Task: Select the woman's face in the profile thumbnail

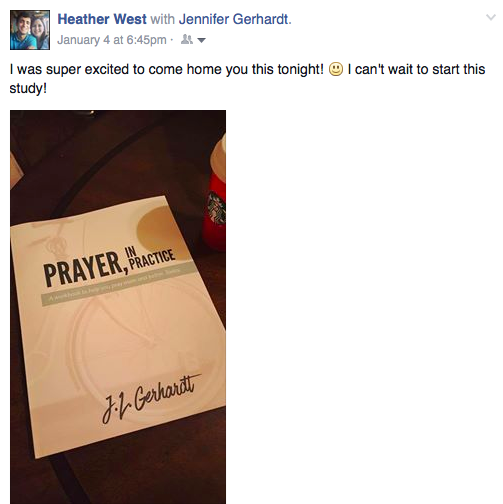Action: 39,28
